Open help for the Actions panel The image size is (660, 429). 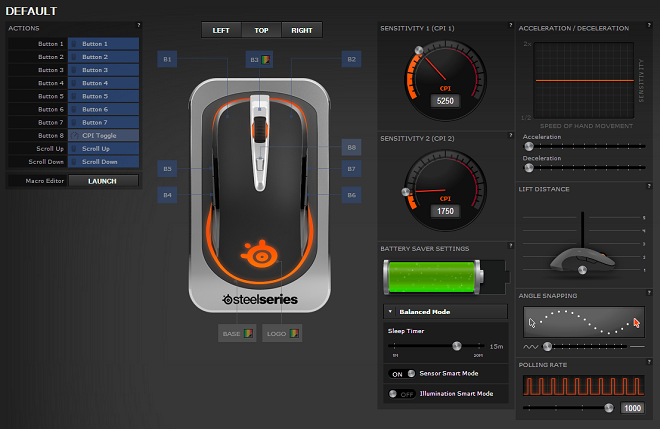click(138, 25)
